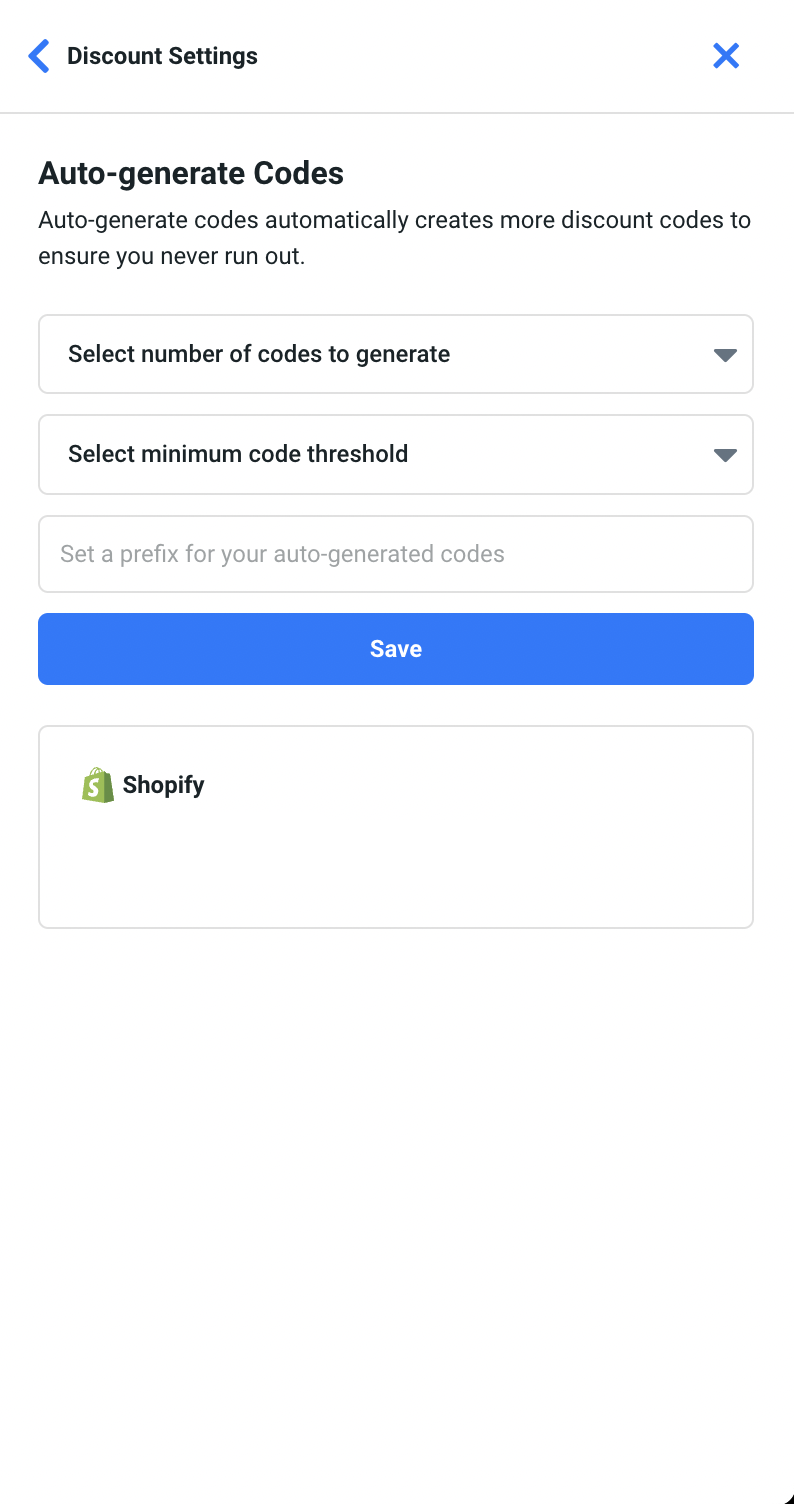Click the "ensure you never run out" line

pyautogui.click(x=171, y=256)
